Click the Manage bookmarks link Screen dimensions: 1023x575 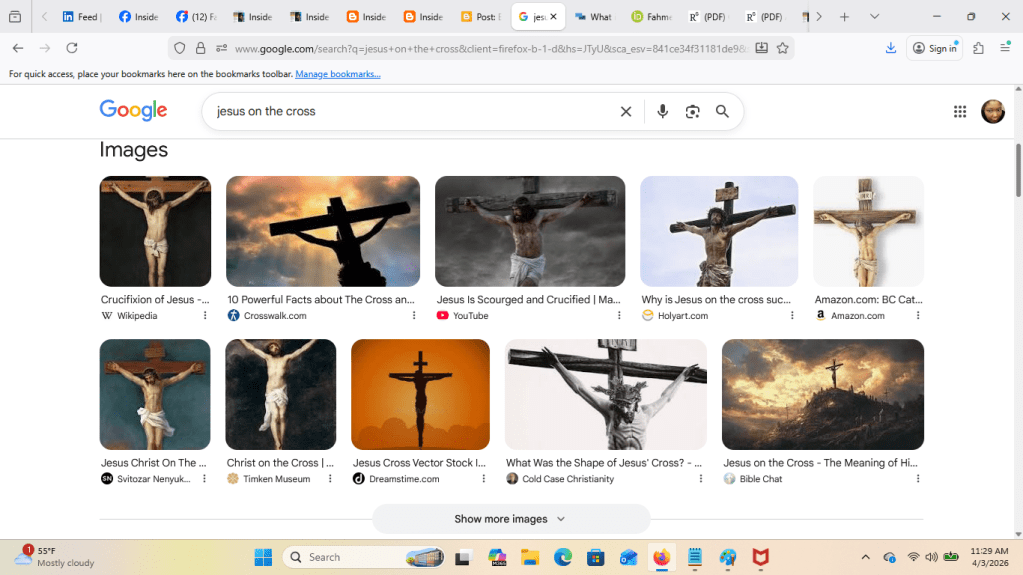[x=337, y=74]
